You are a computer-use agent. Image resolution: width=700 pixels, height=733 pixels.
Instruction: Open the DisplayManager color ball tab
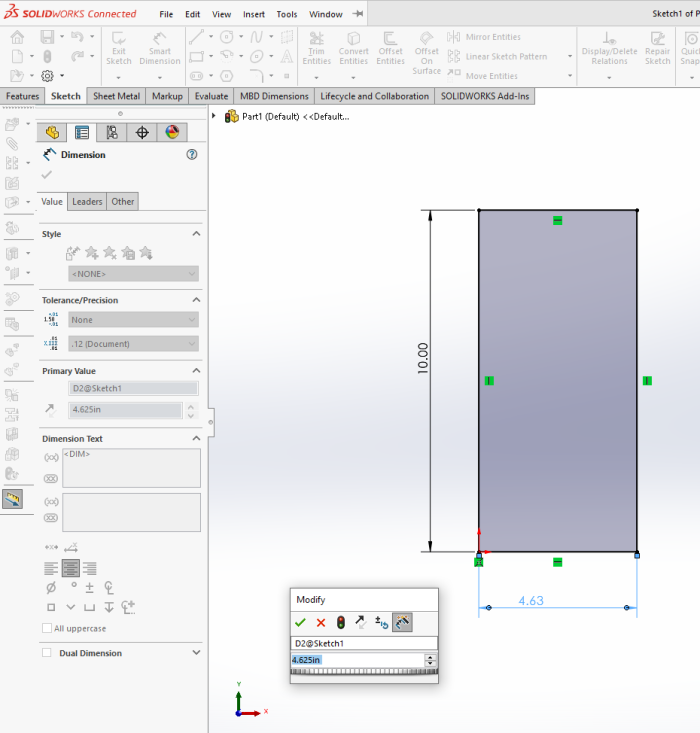172,132
